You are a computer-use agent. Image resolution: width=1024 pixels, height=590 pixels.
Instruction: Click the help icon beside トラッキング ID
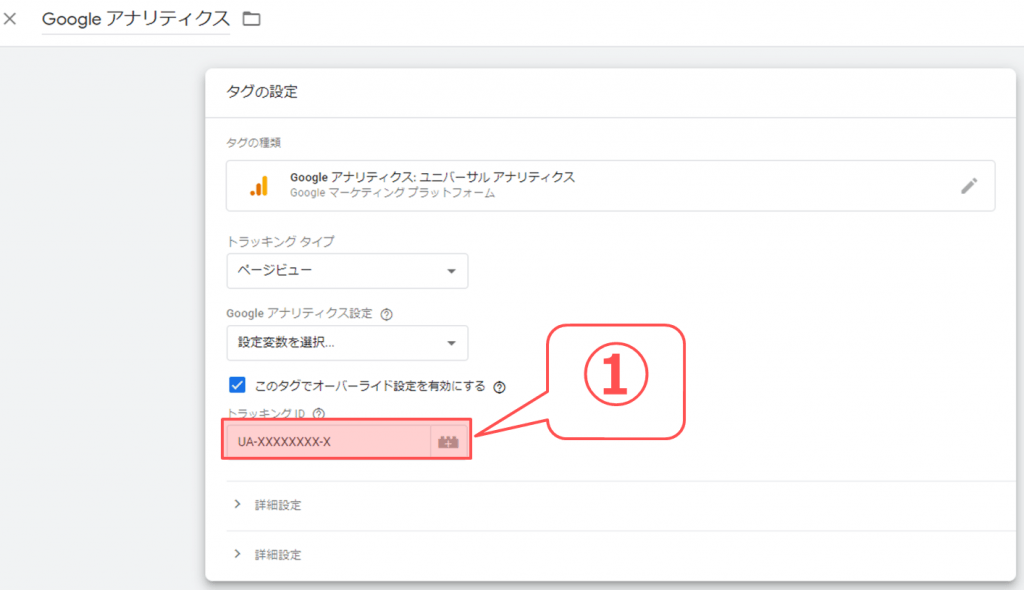319,414
